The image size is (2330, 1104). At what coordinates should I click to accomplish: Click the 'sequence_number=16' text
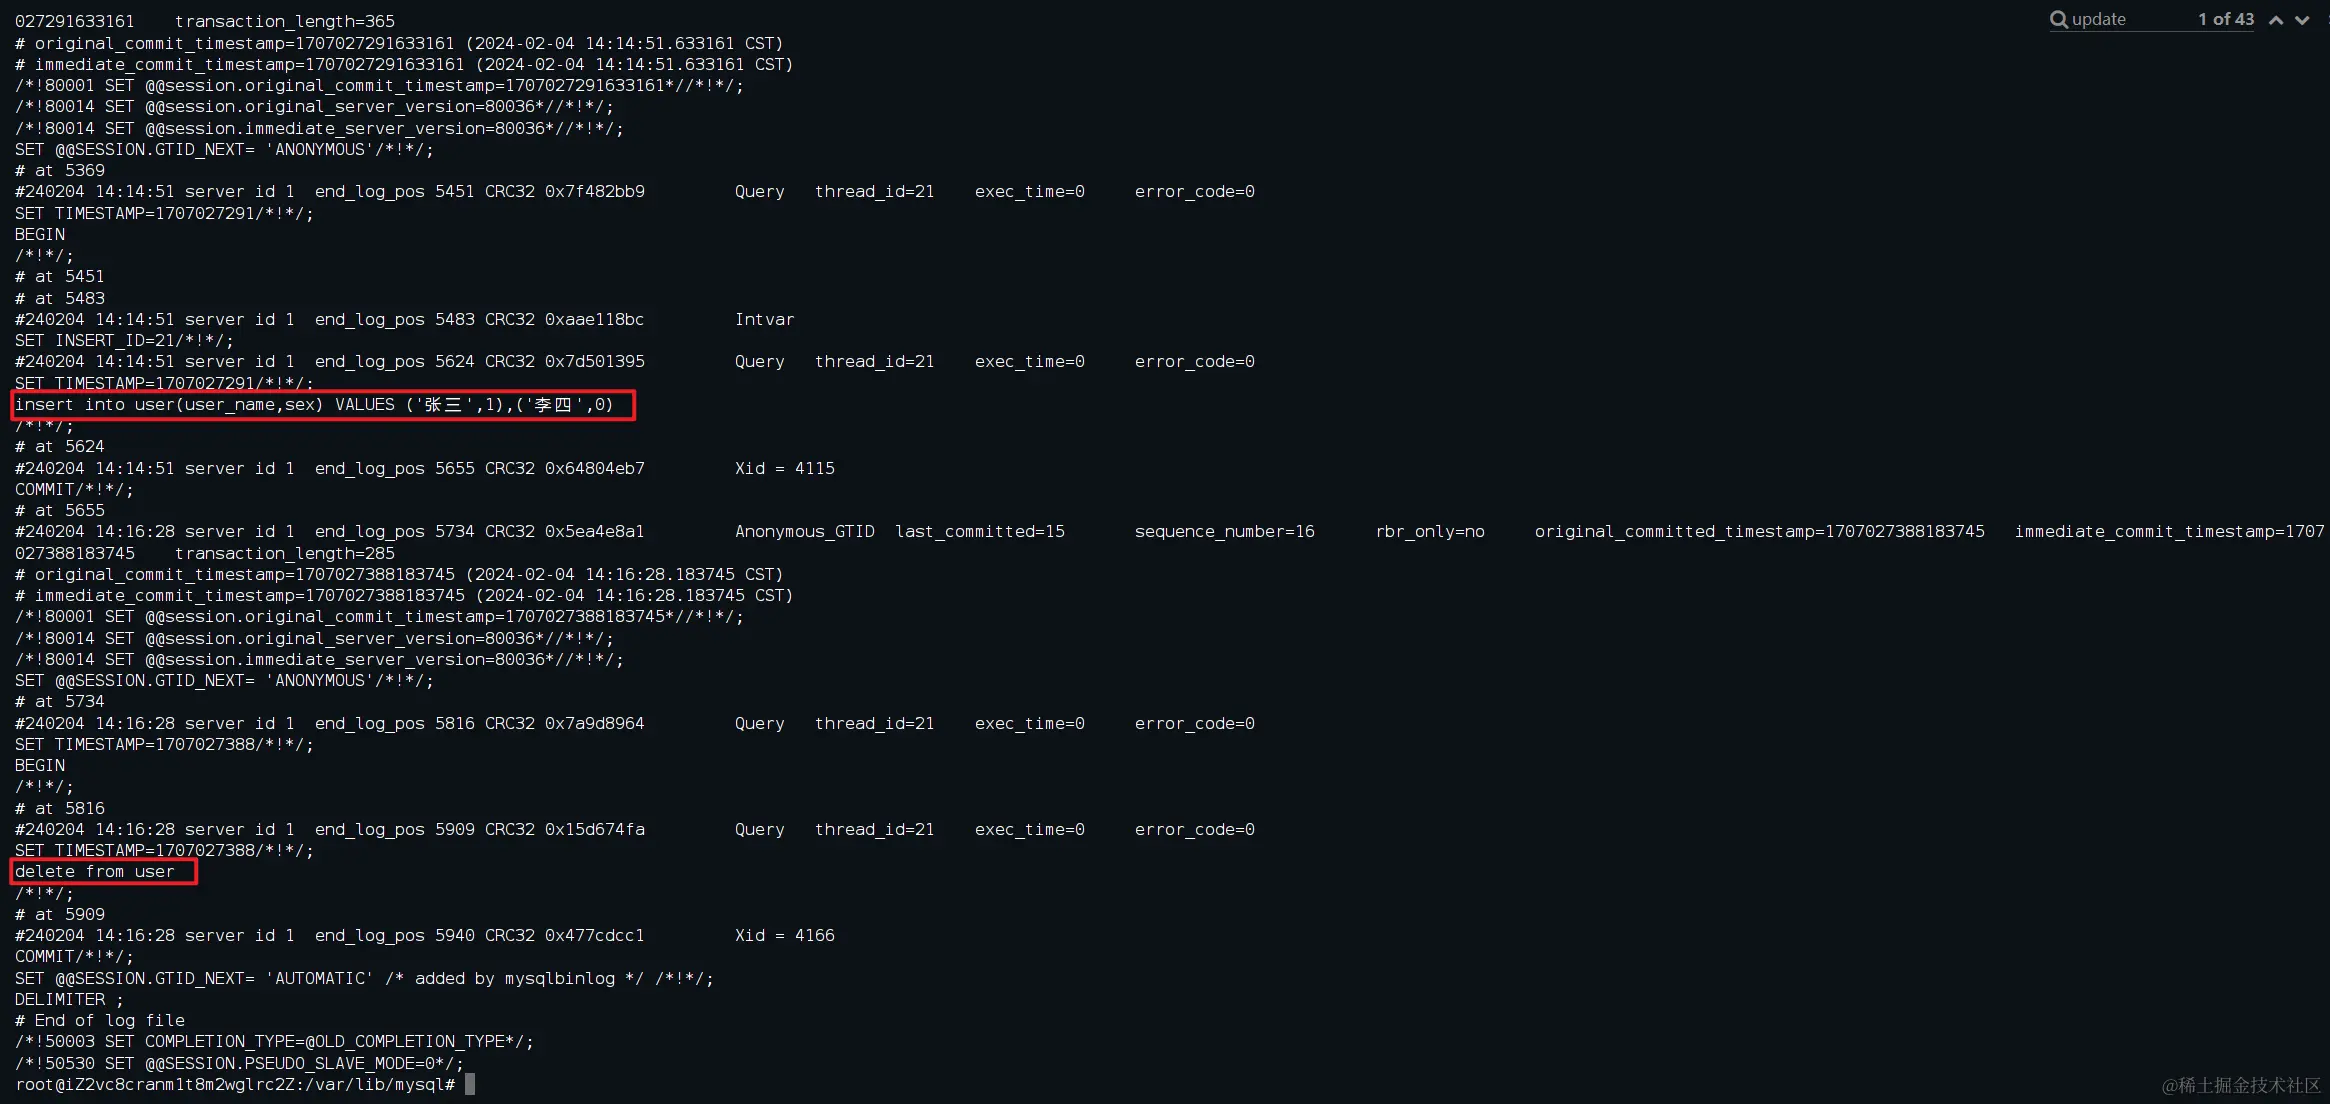(x=1224, y=531)
